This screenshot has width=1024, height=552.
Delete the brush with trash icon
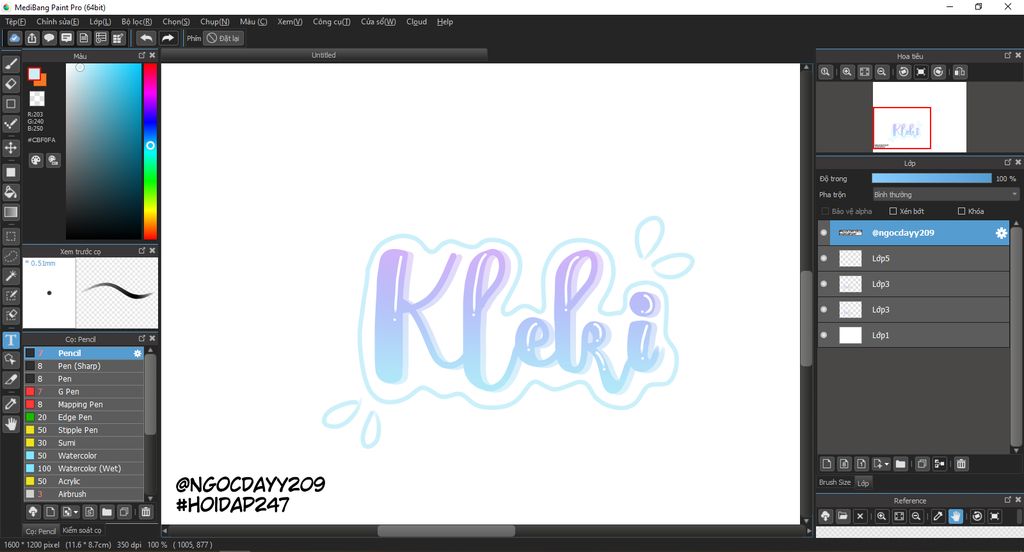pyautogui.click(x=146, y=512)
